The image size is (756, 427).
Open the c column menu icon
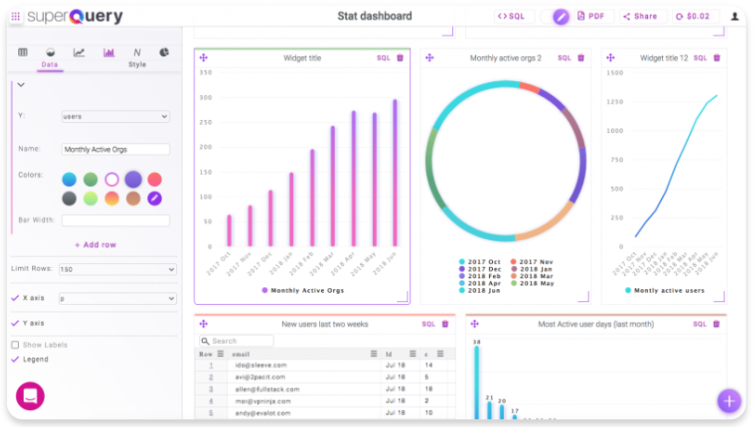pyautogui.click(x=440, y=354)
